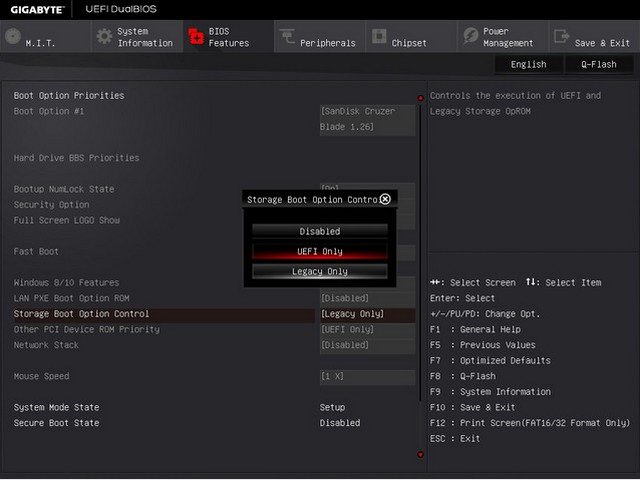Pick Legacy Only in the popup
This screenshot has height=480, width=640.
pos(319,271)
